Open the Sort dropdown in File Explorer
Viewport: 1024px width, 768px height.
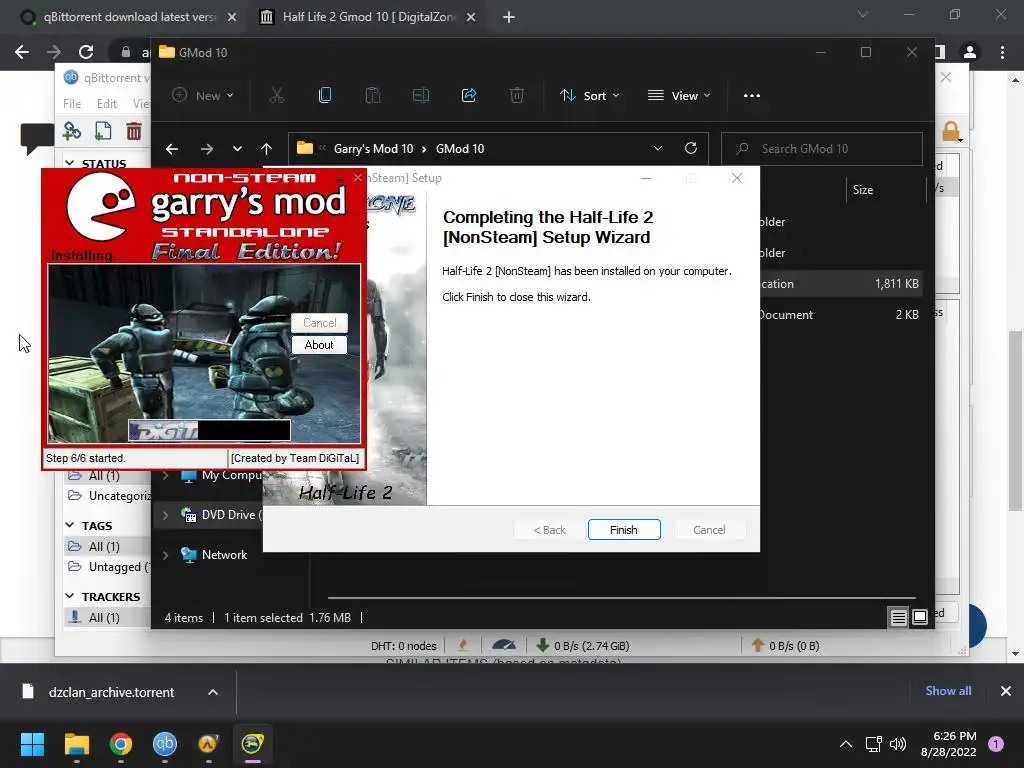589,95
